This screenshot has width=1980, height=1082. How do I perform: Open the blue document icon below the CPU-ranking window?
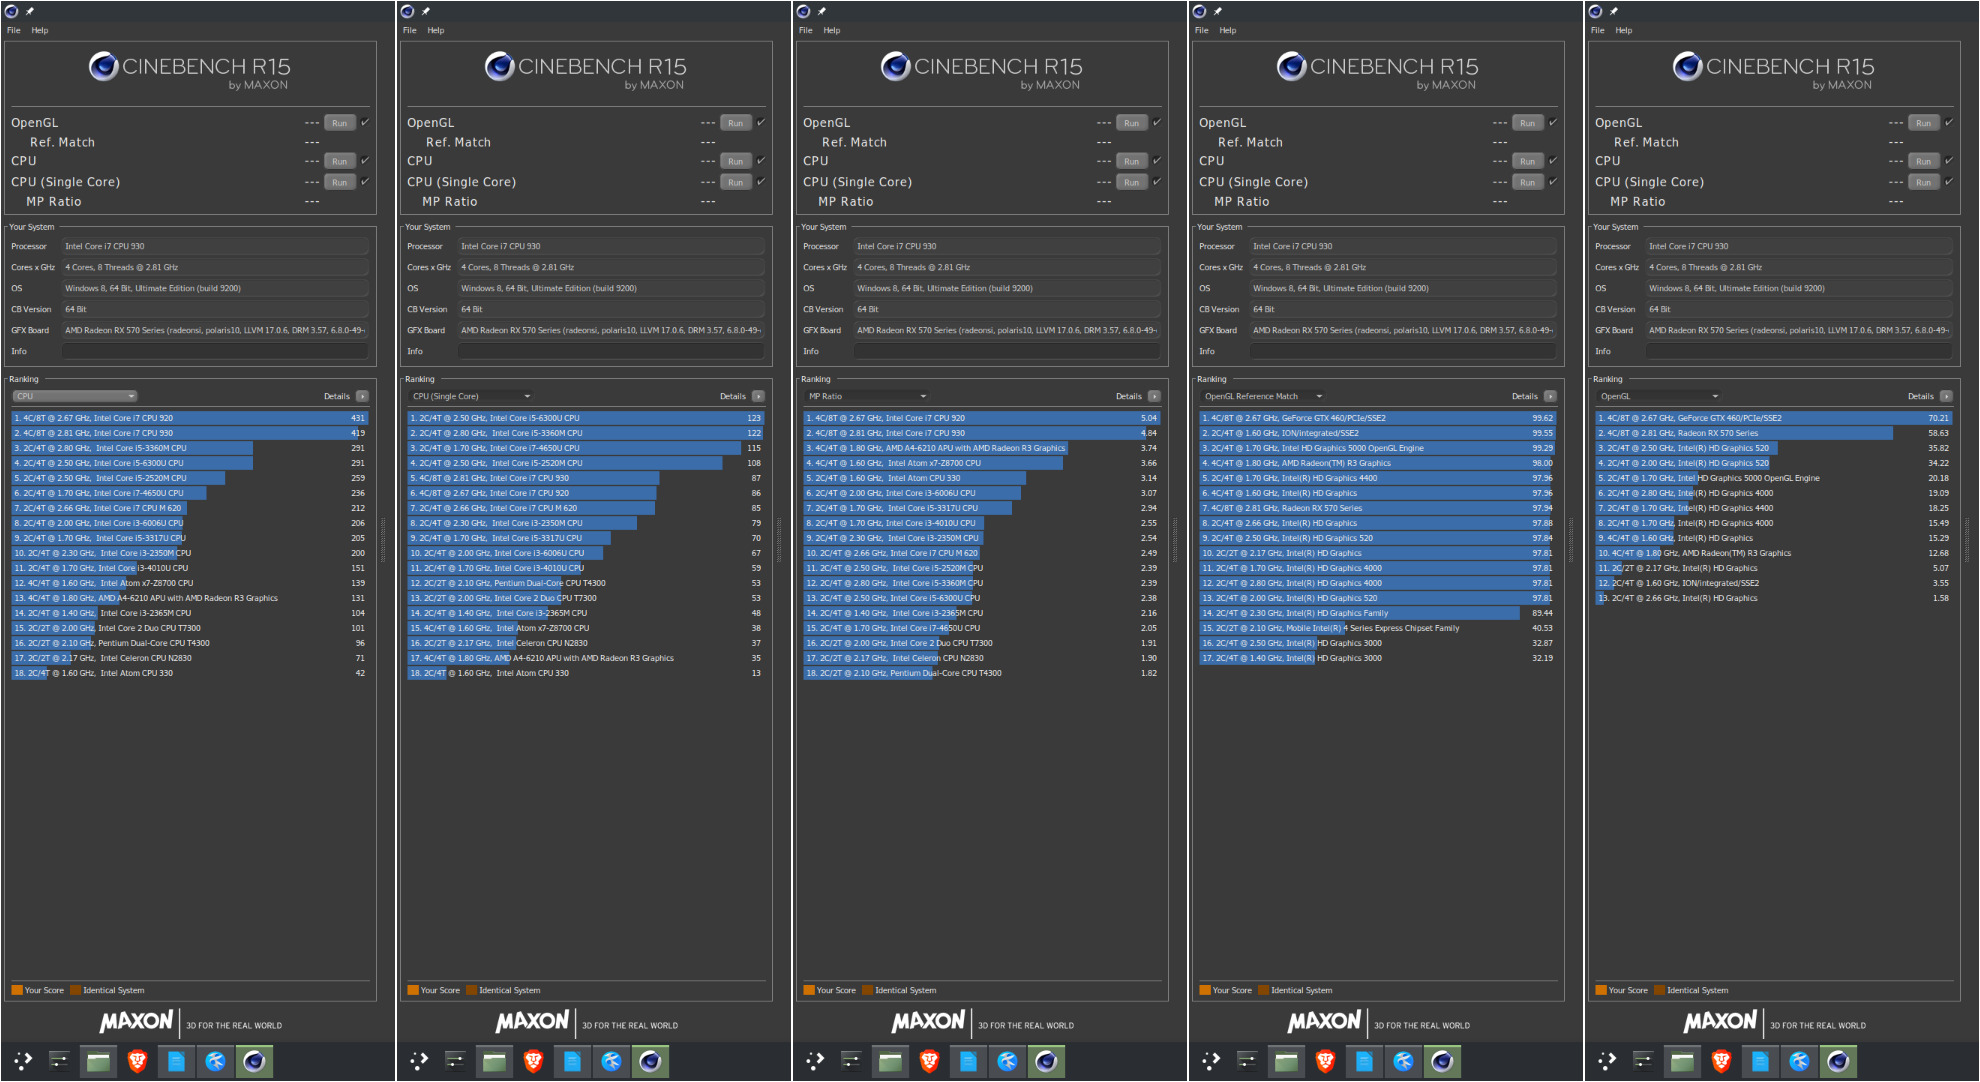click(176, 1061)
